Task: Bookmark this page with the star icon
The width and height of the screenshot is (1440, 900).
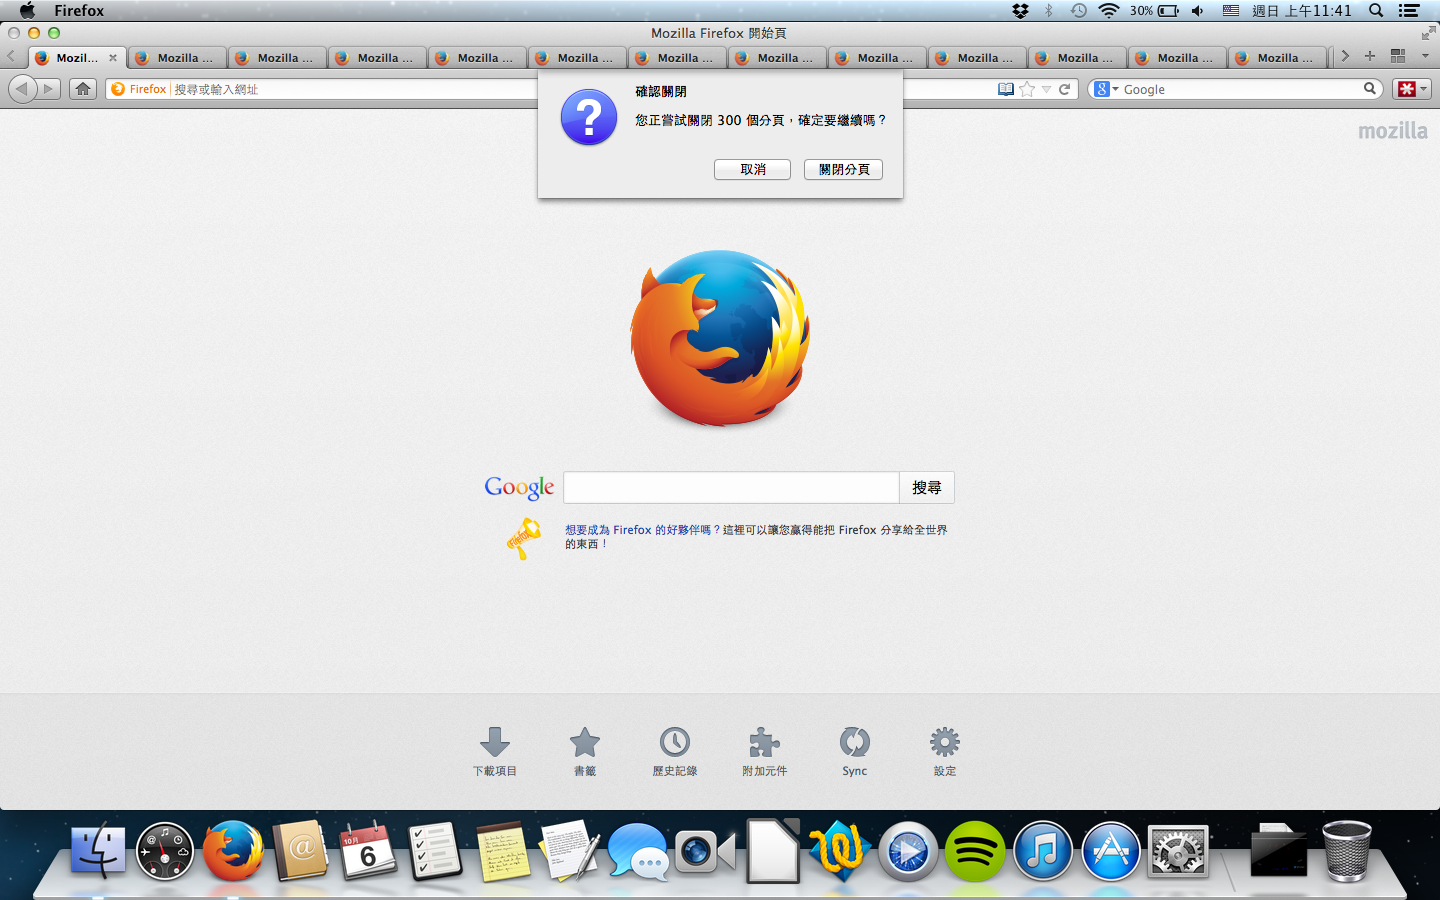Action: coord(1027,89)
